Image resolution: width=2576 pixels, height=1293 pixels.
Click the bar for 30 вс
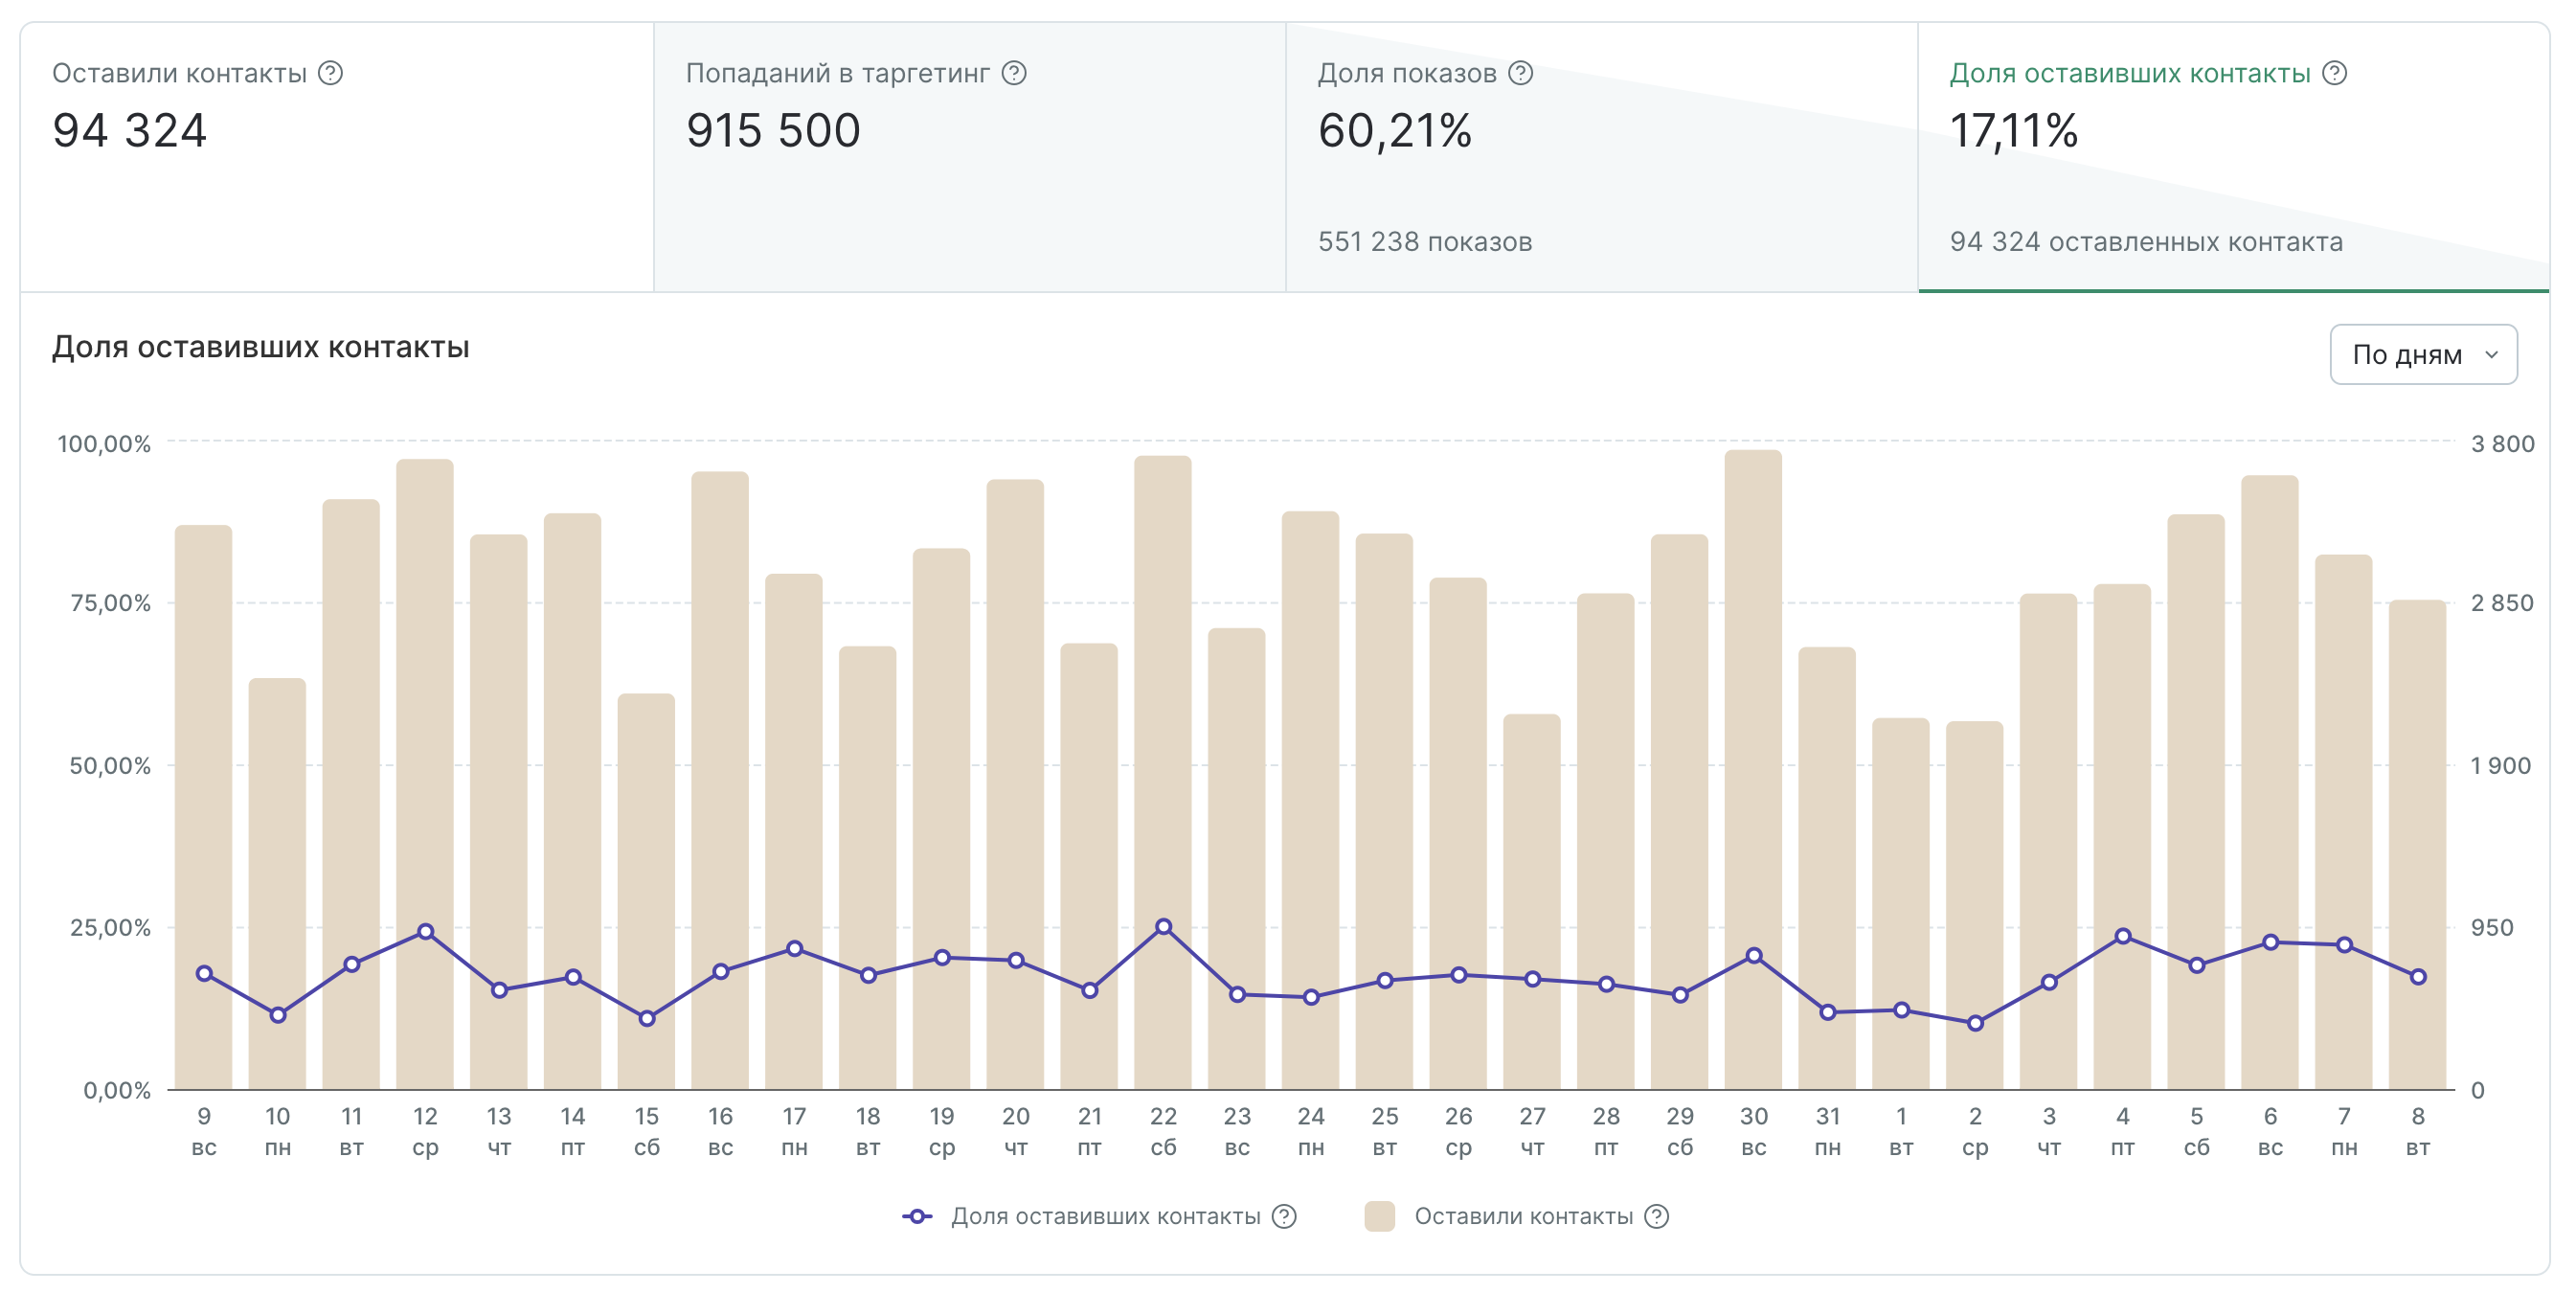tap(1753, 770)
